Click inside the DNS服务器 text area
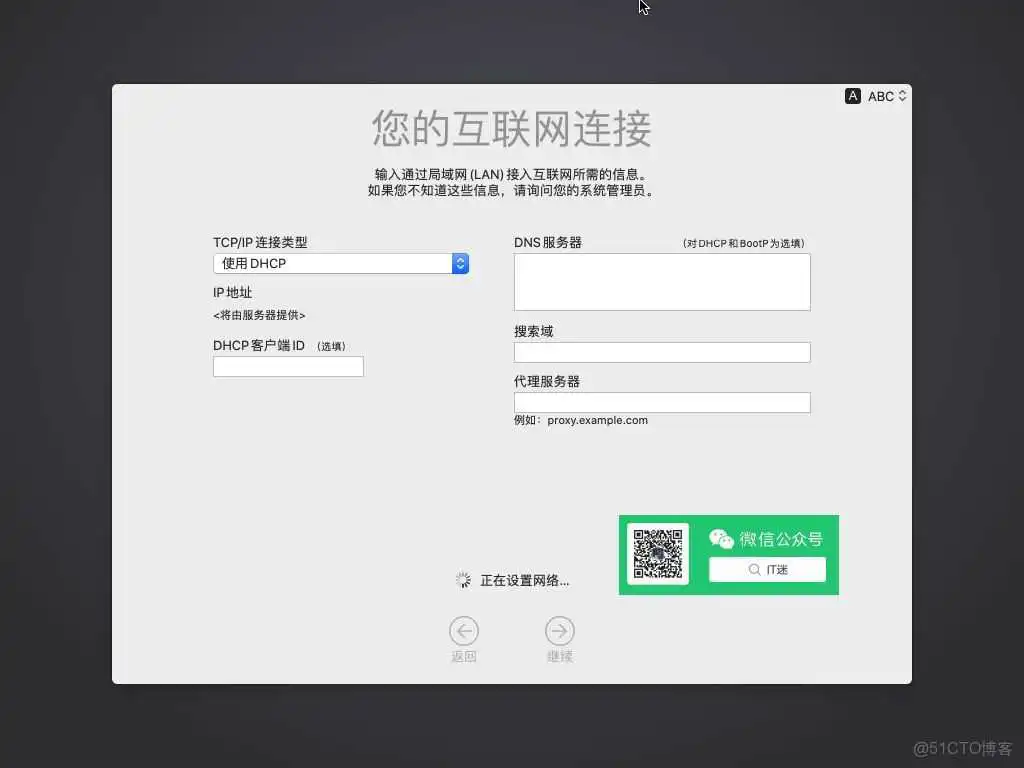 (x=662, y=282)
